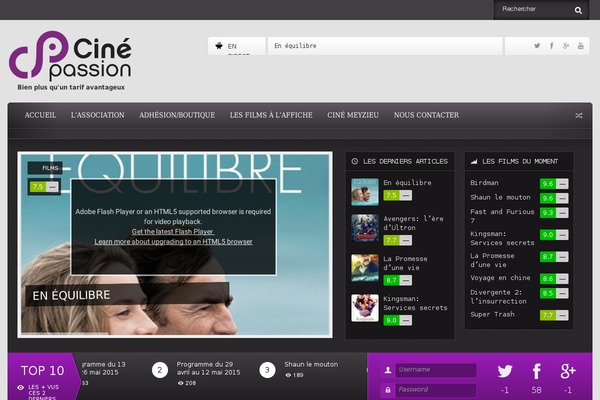
Task: Click the shuffle random icon in navigation bar
Action: click(x=579, y=115)
